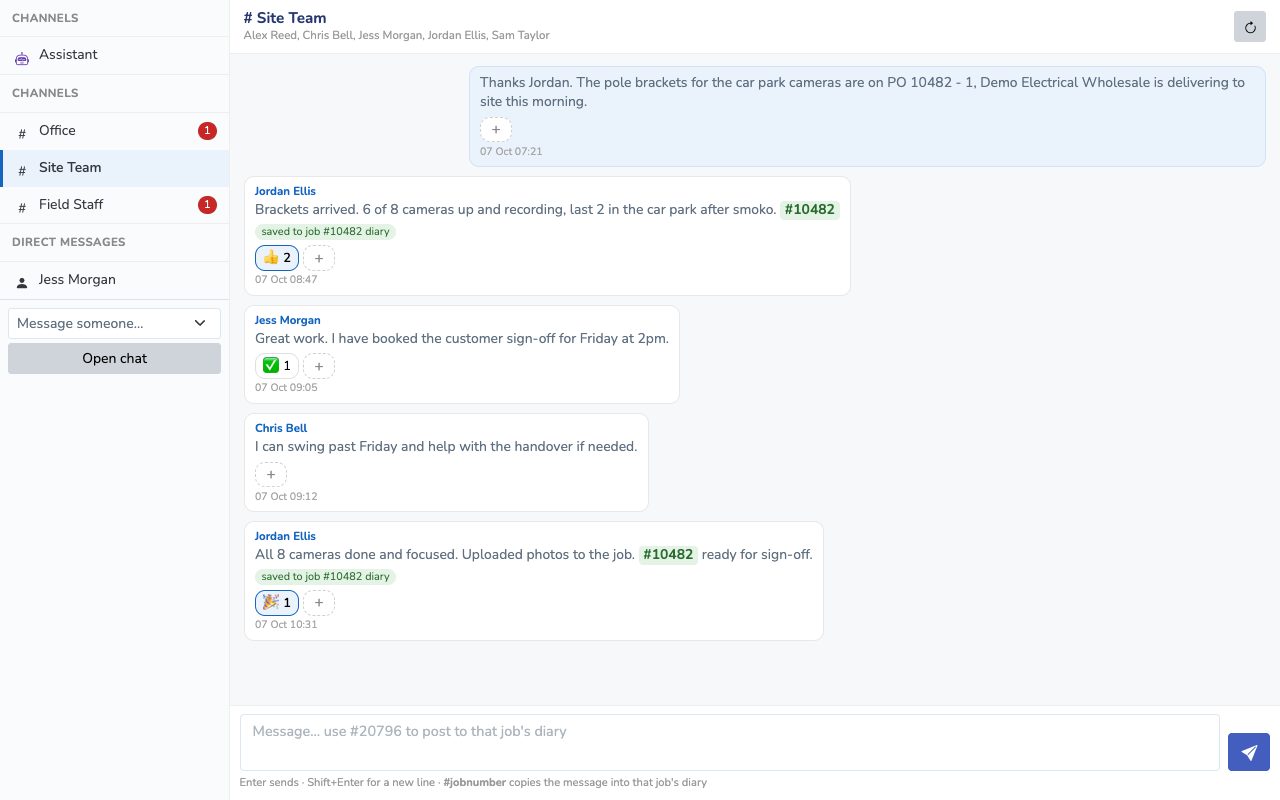Open job #10482 tag in 'Brackets arrived' message
This screenshot has height=800, width=1280.
click(x=809, y=210)
